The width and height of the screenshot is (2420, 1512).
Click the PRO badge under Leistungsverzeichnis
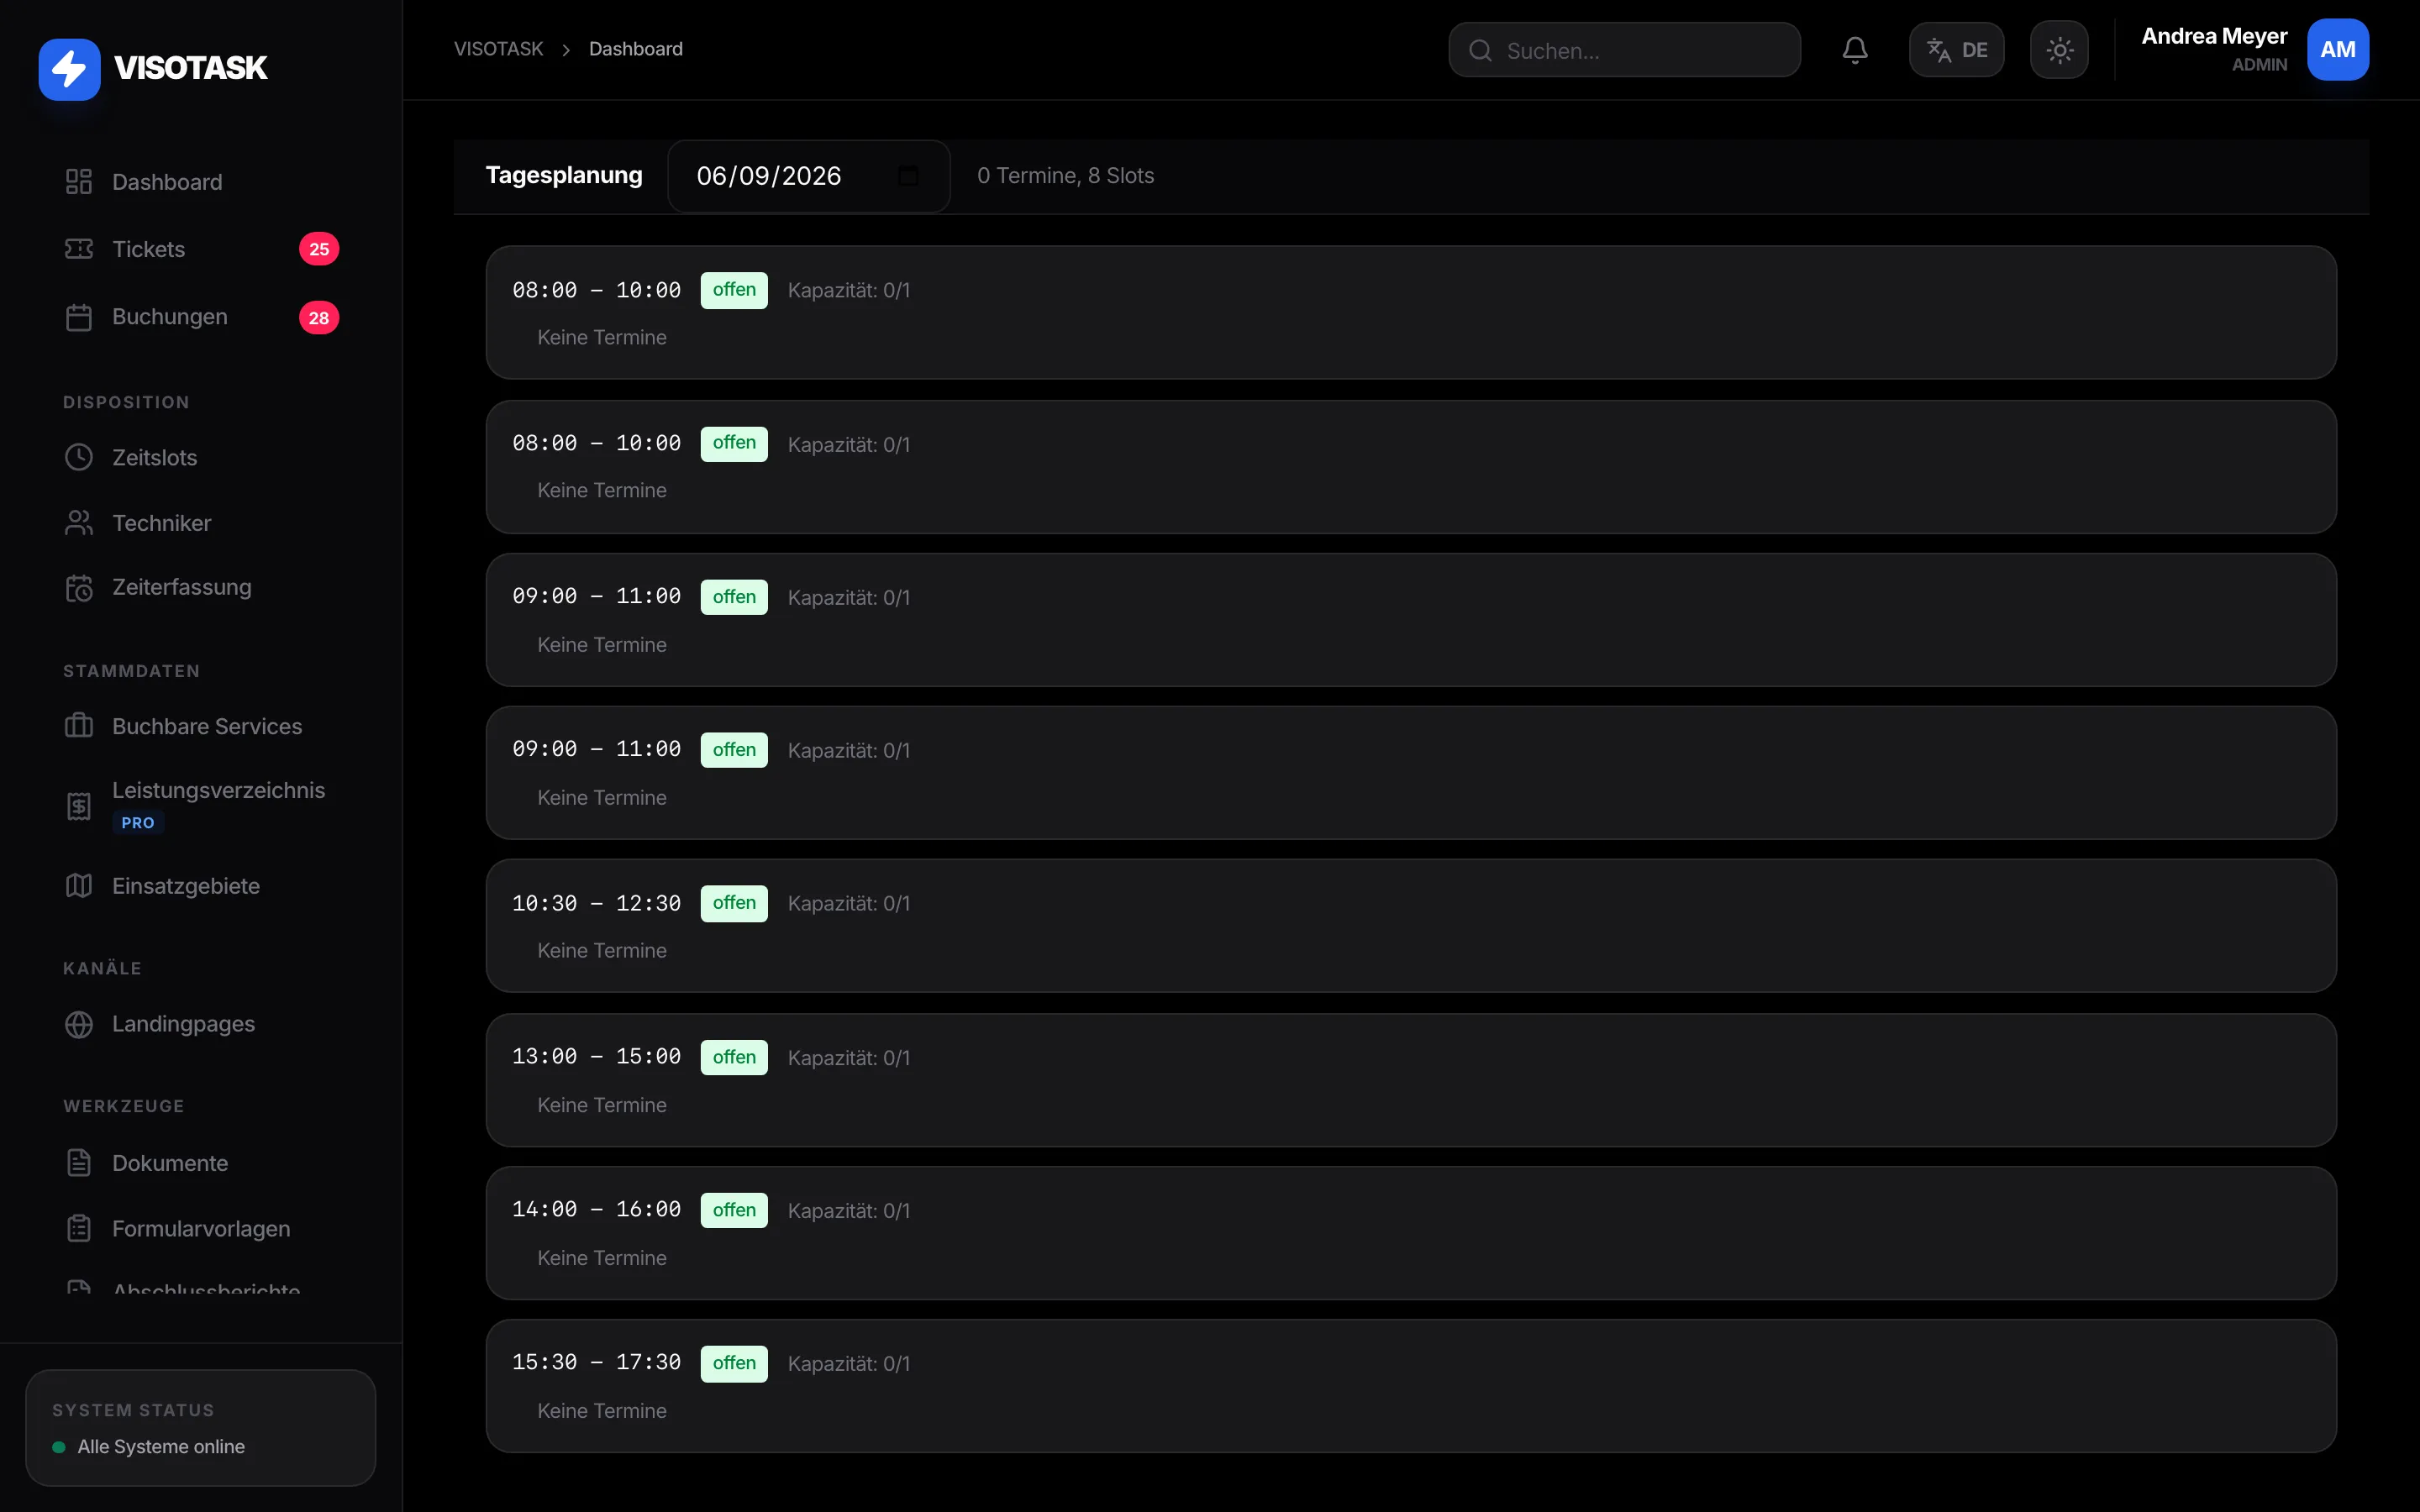point(138,823)
